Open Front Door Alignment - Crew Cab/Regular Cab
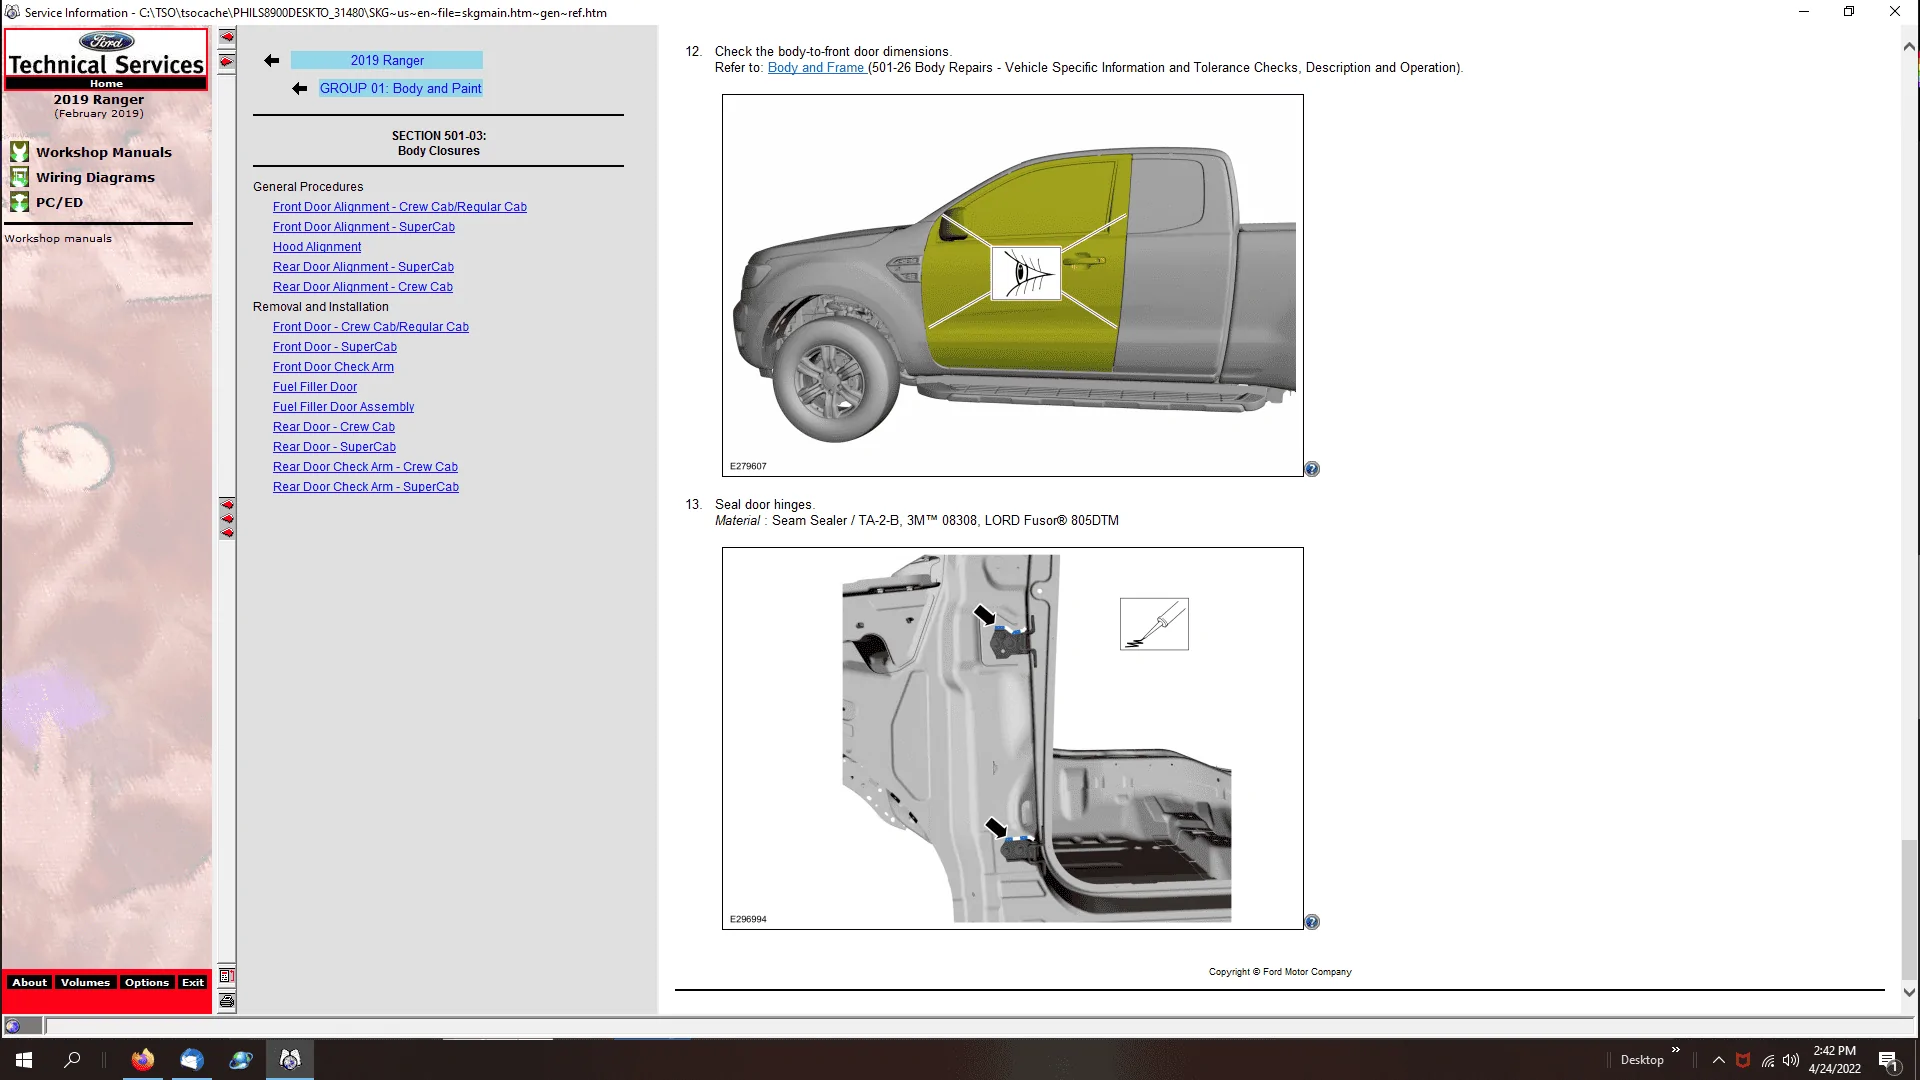The image size is (1920, 1080). tap(400, 207)
